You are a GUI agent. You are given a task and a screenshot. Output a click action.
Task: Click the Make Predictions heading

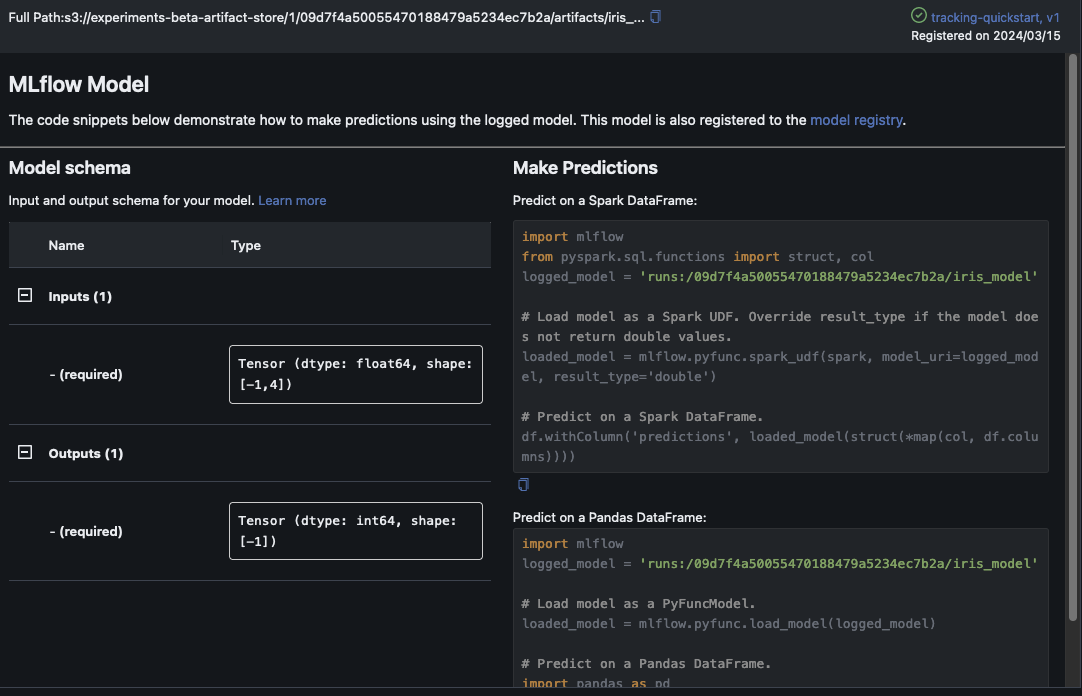[x=585, y=168]
